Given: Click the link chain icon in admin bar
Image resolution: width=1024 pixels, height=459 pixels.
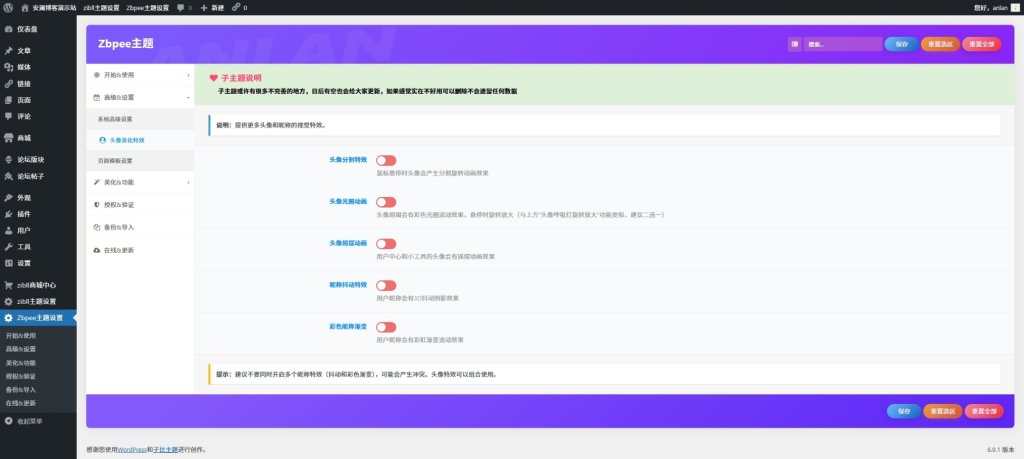Looking at the screenshot, I should (236, 8).
